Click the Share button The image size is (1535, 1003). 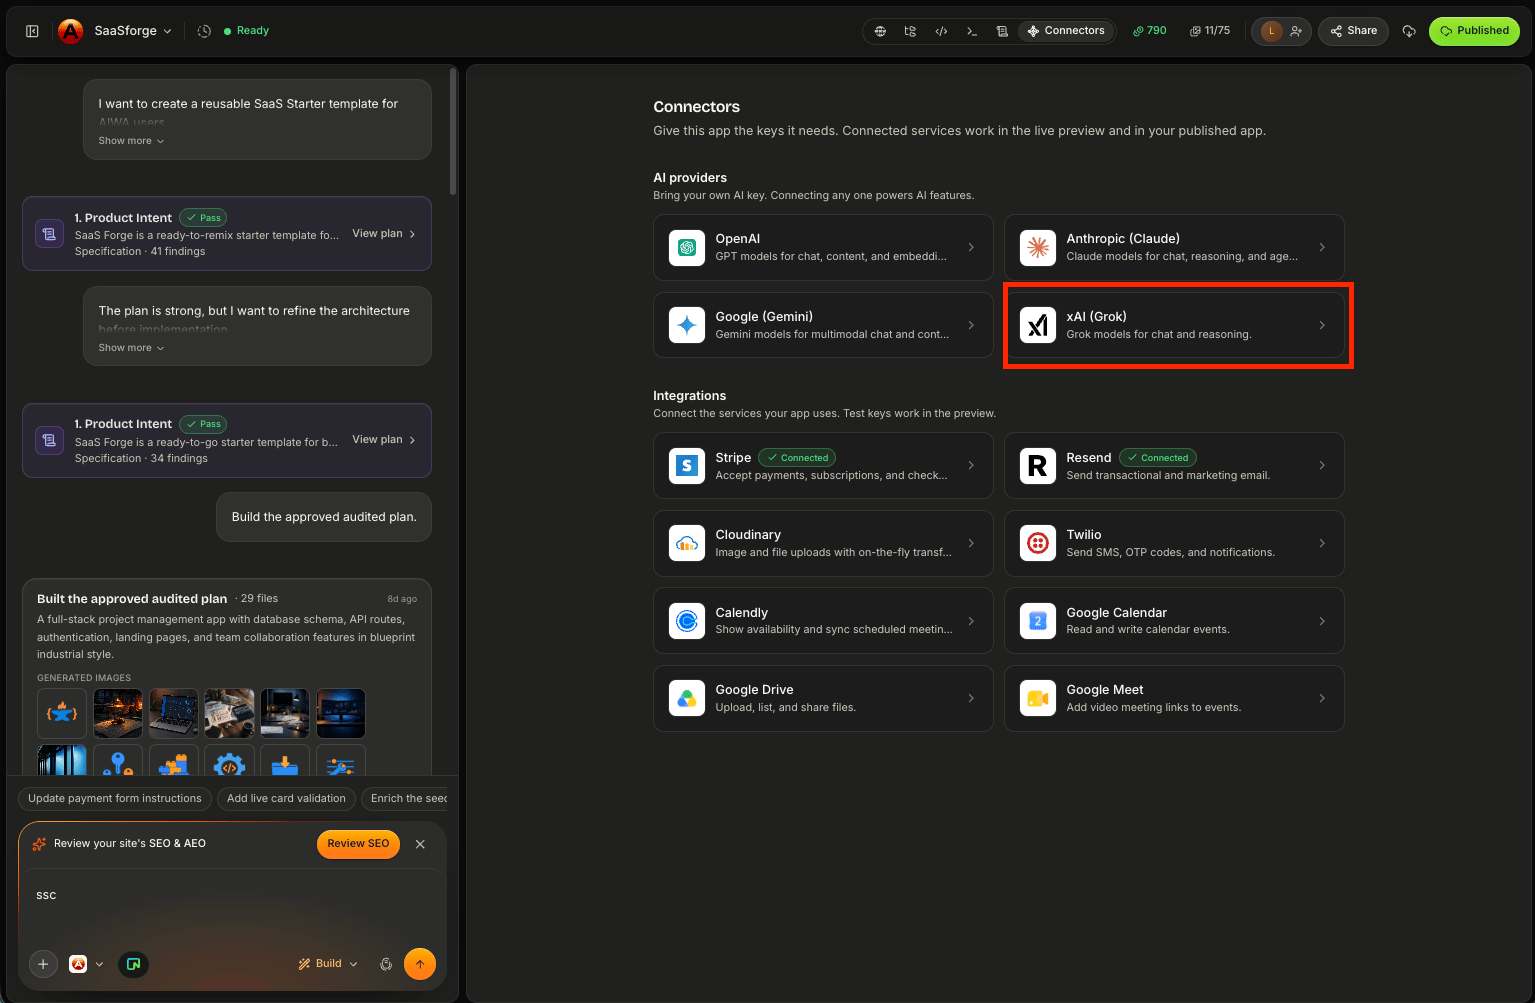(1354, 31)
